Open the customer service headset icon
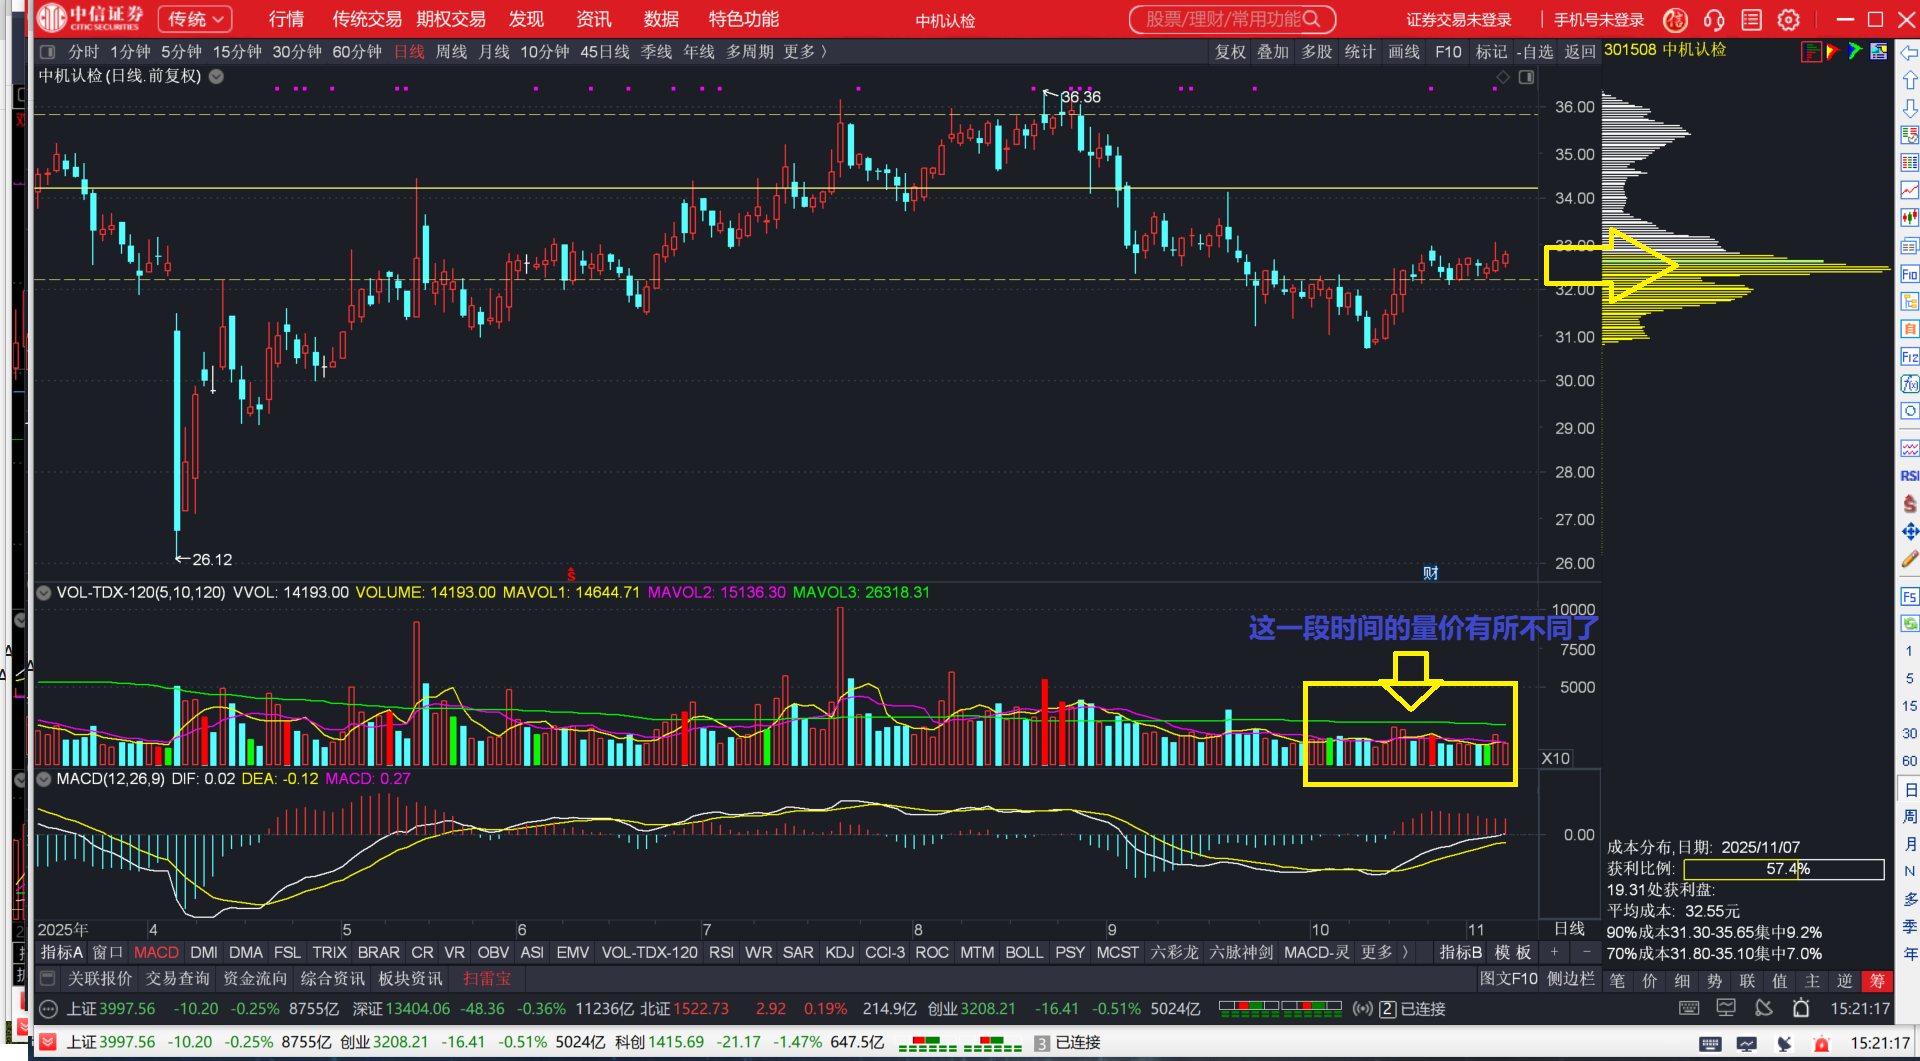 [x=1714, y=20]
